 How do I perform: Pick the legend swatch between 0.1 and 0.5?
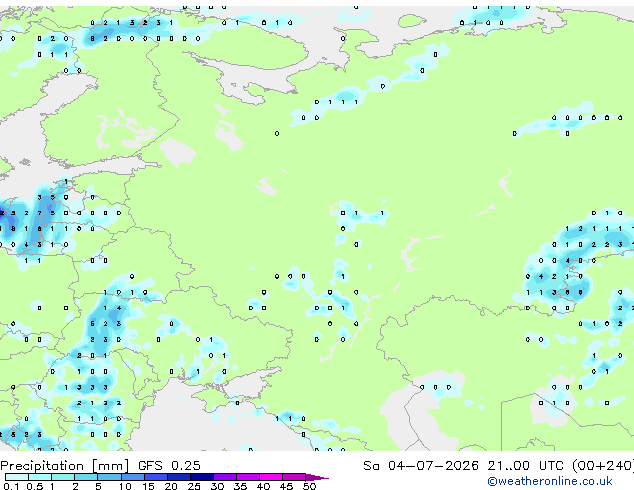click(17, 477)
